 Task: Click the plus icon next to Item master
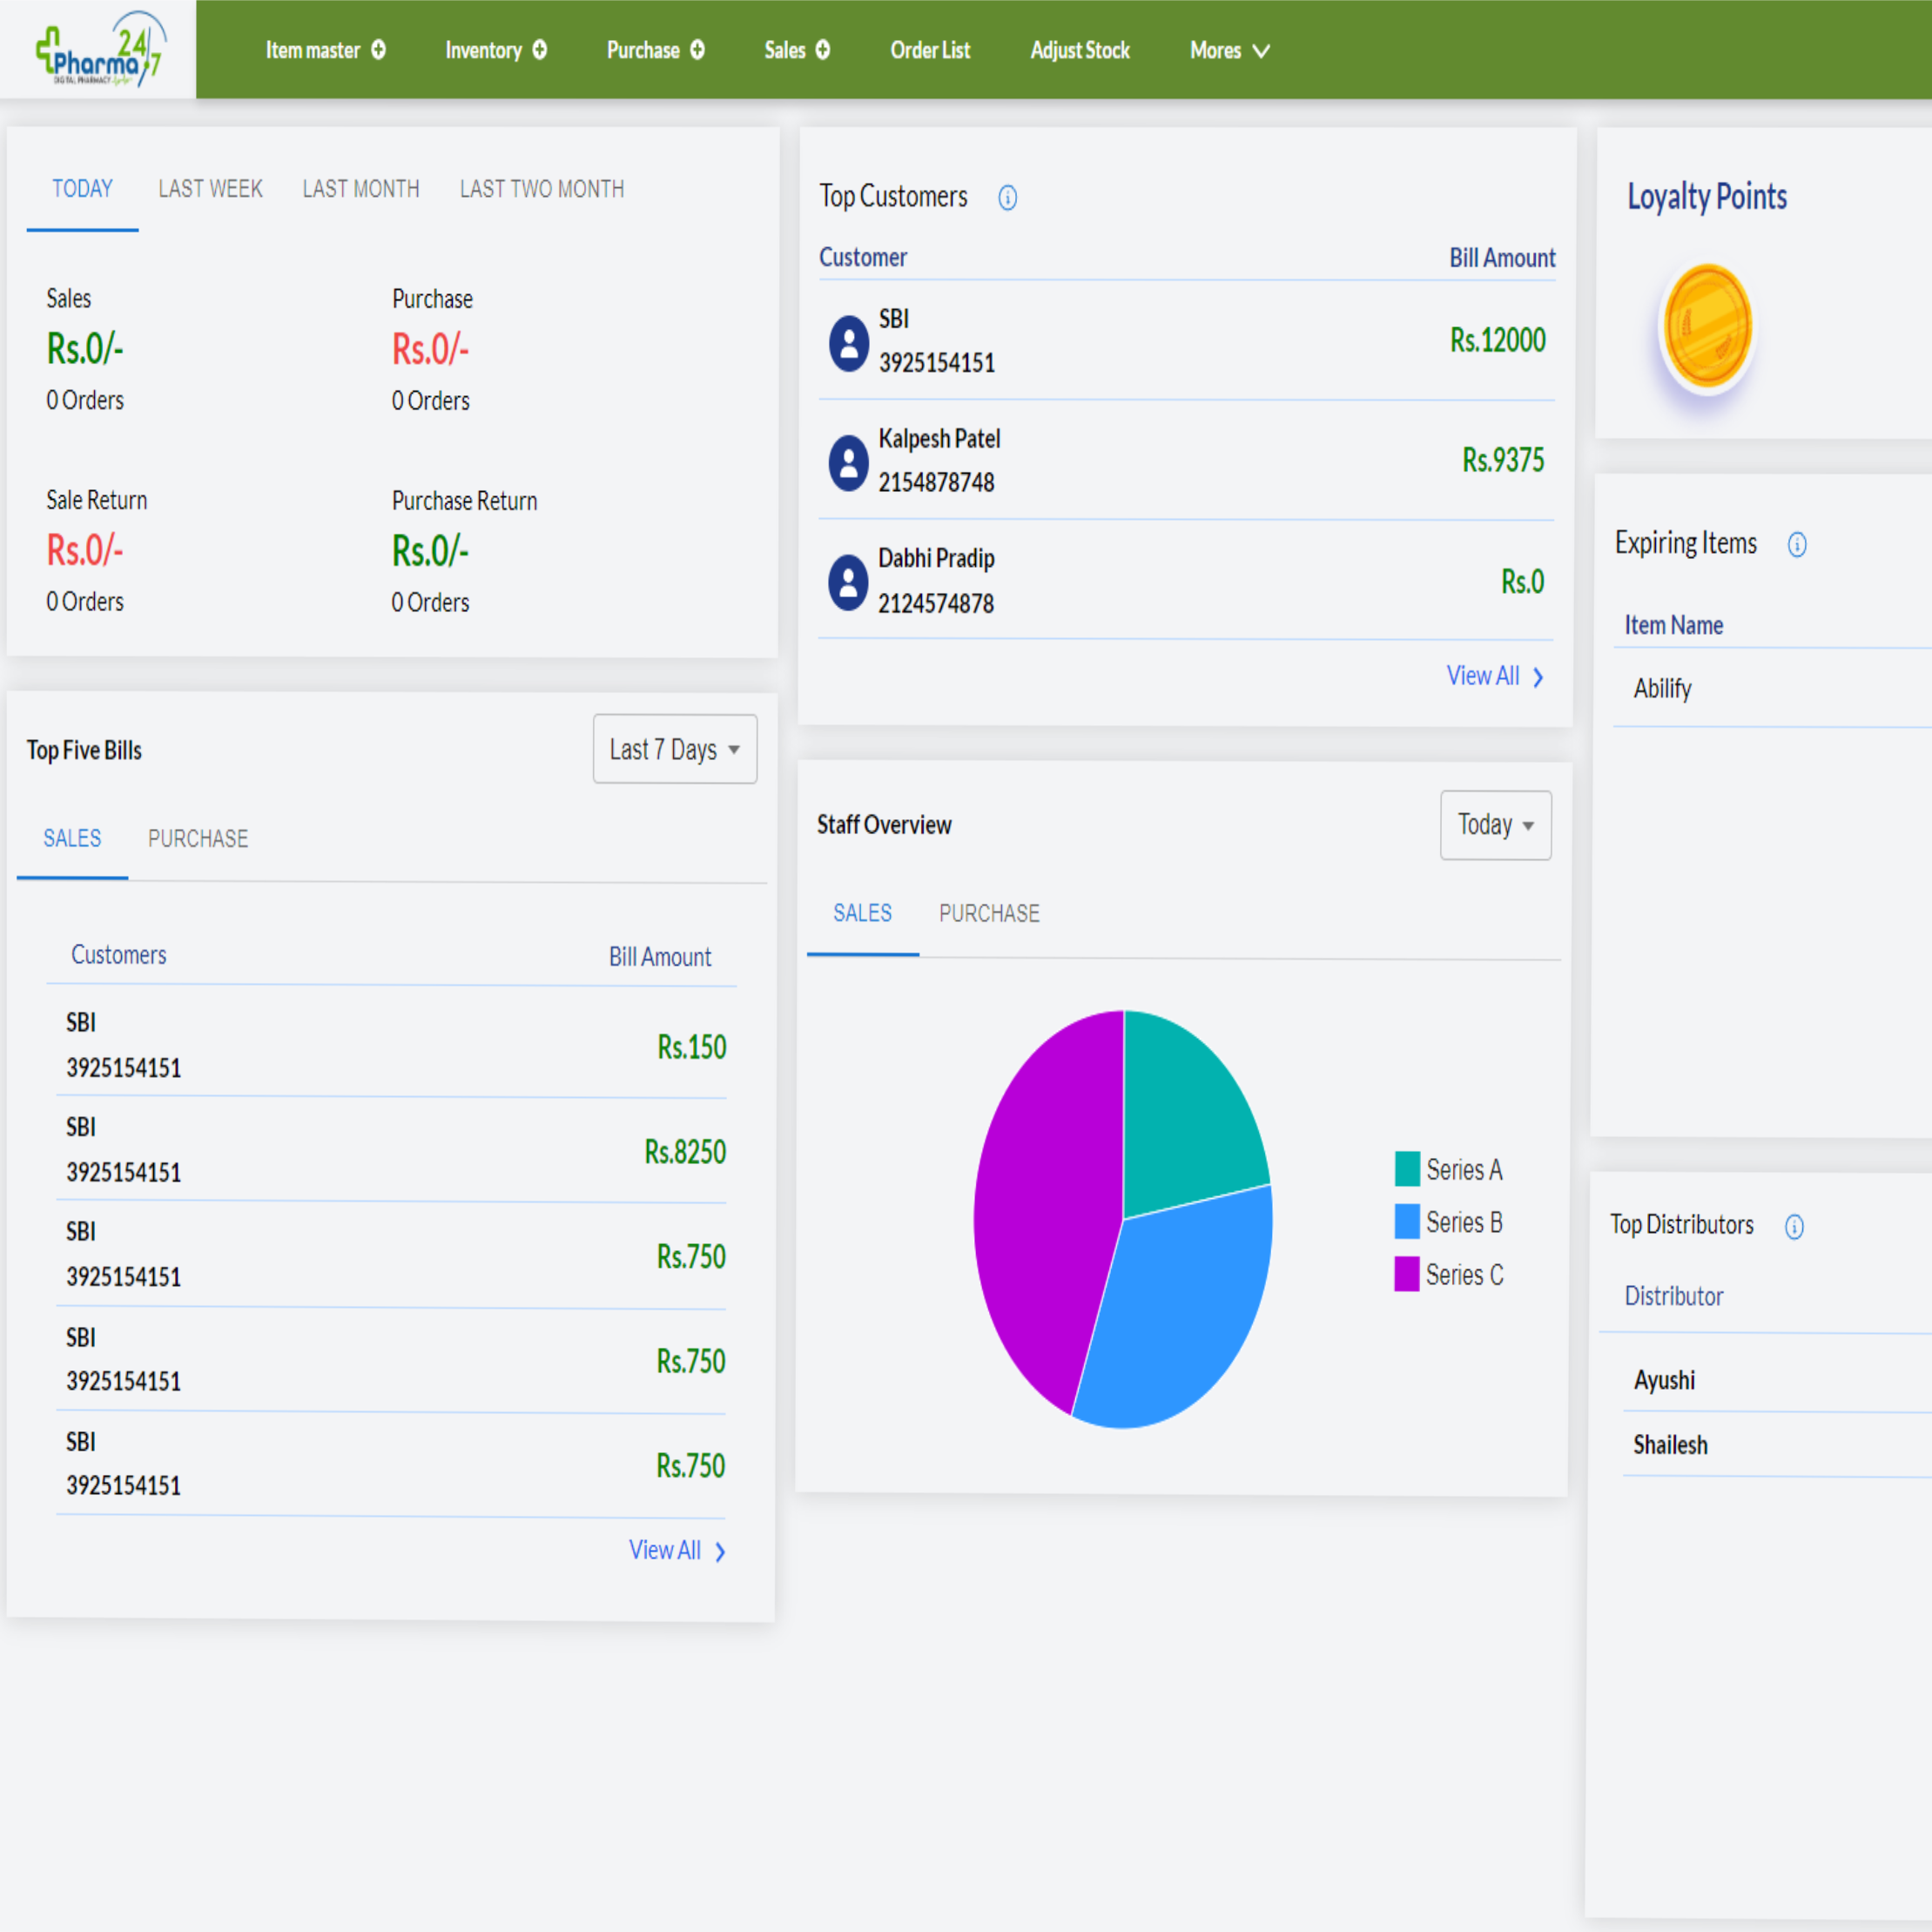(378, 50)
